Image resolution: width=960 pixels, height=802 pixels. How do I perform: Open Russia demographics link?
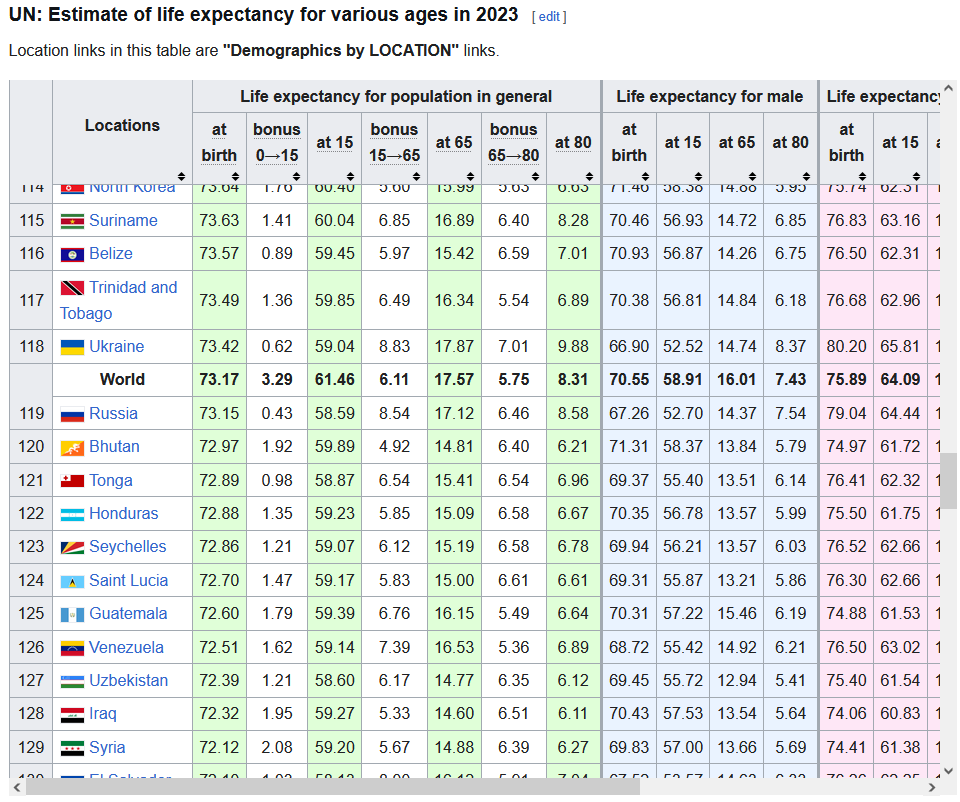click(113, 413)
